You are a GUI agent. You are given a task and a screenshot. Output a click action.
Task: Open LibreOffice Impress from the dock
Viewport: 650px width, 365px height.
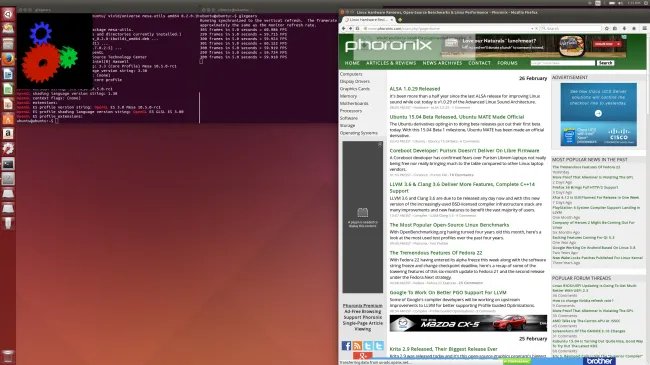coord(8,104)
